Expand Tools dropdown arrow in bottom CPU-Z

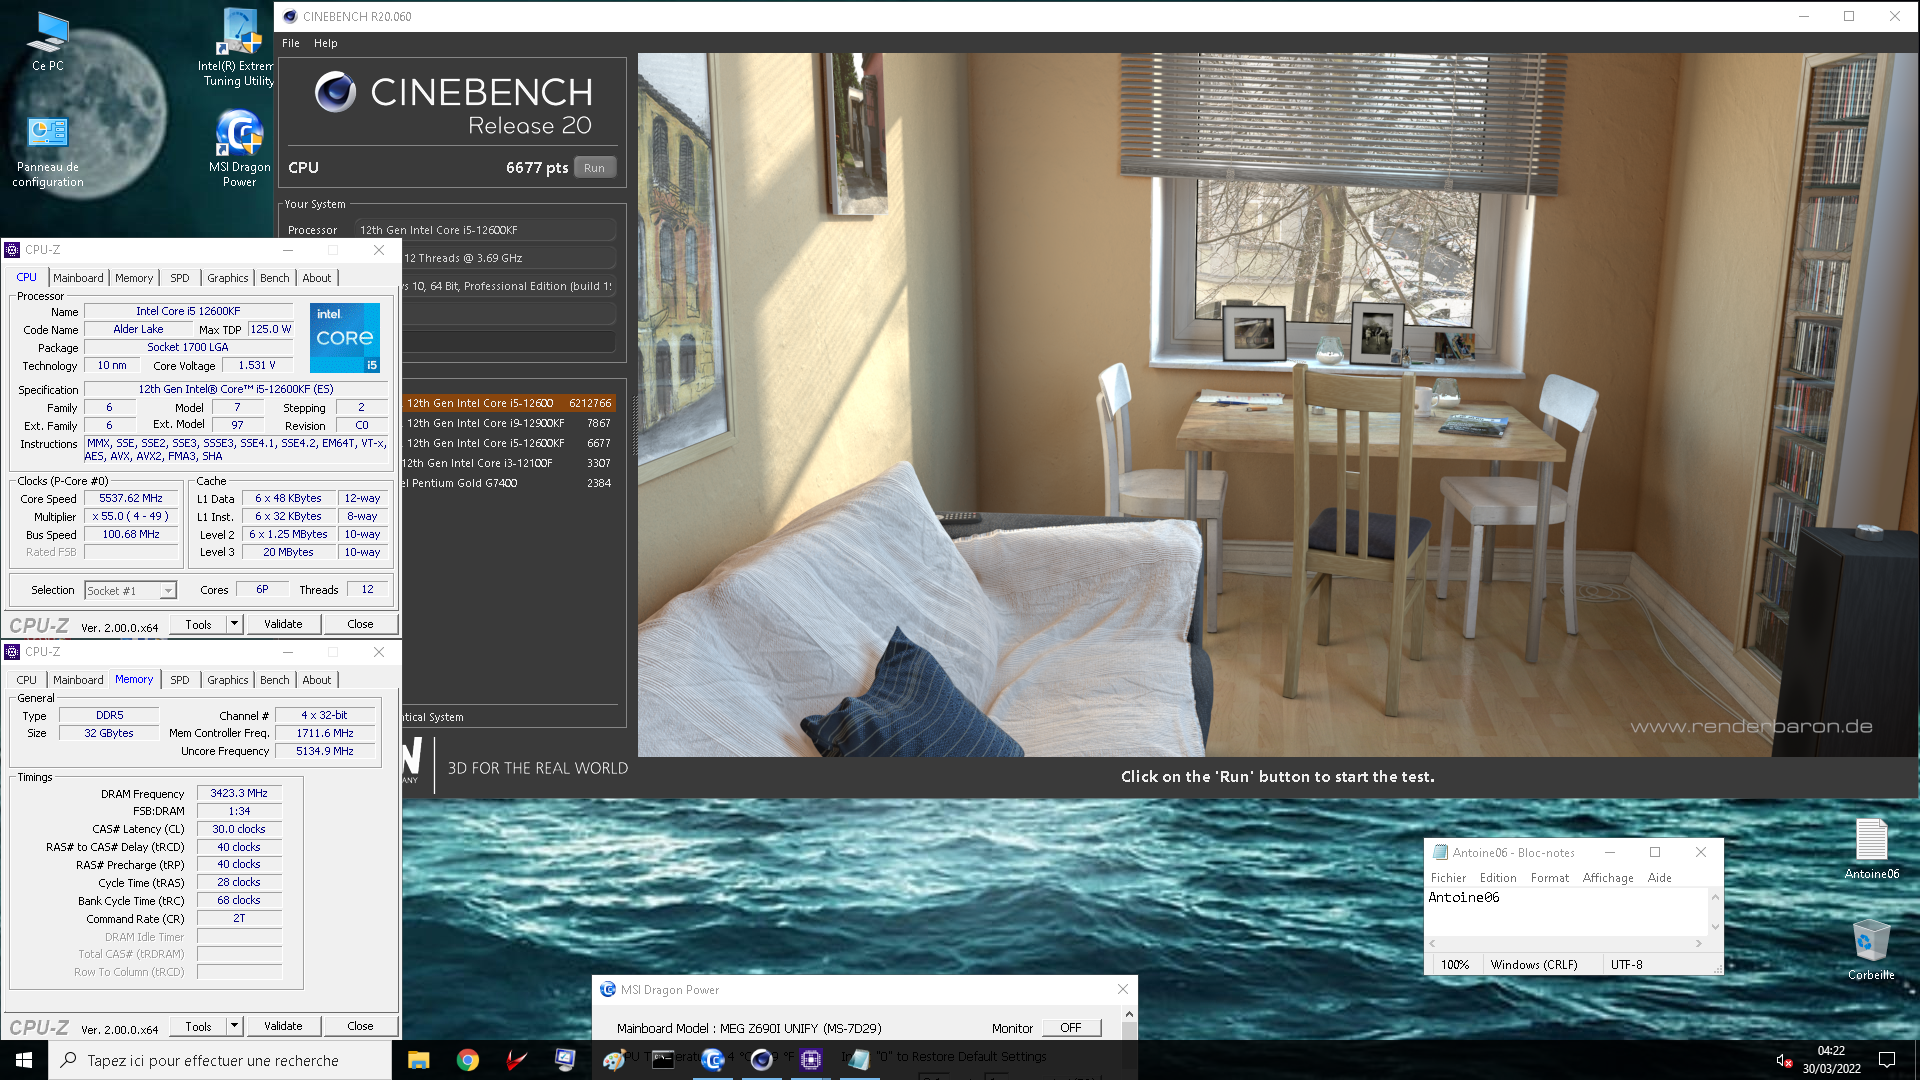[234, 1026]
